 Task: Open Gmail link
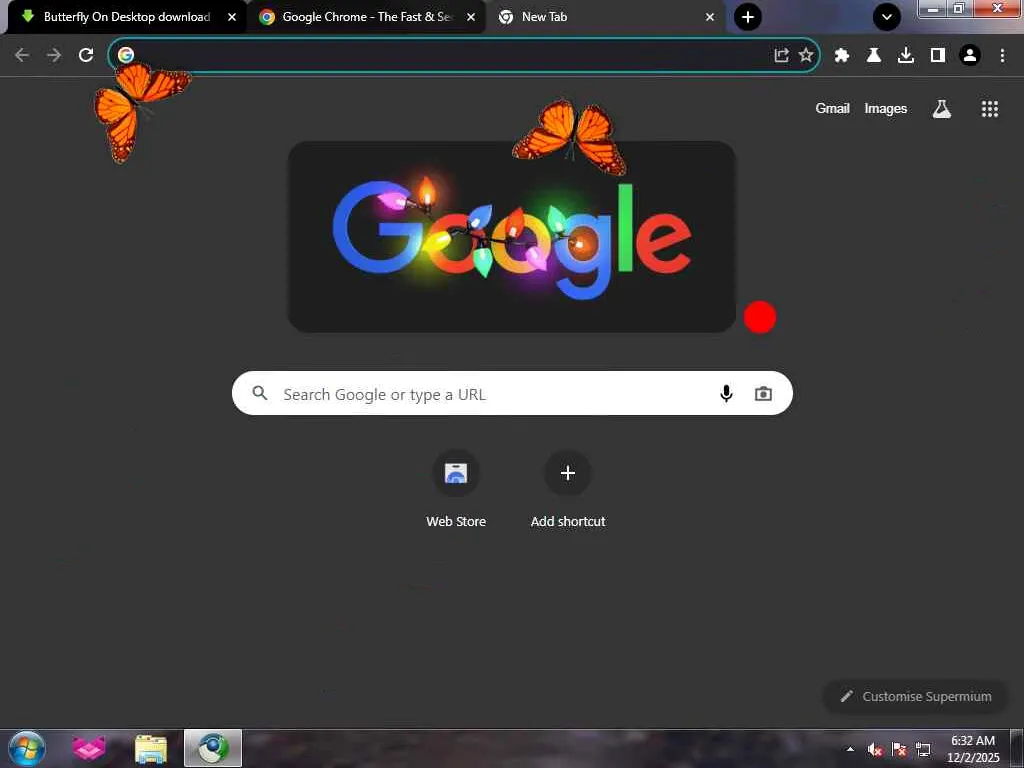click(832, 108)
